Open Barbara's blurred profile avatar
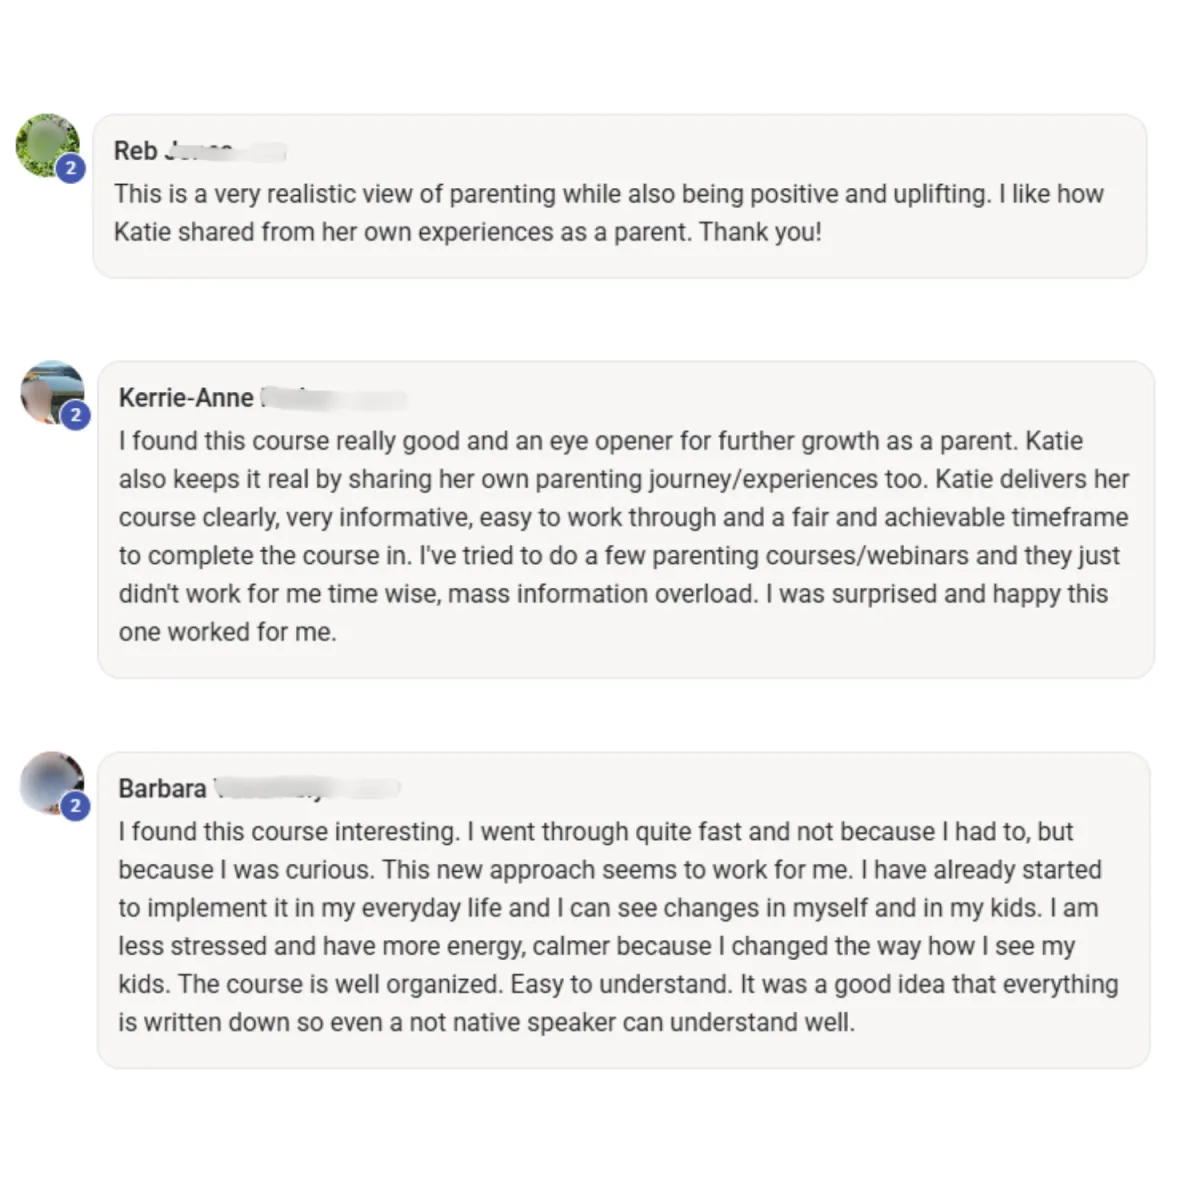 (x=52, y=783)
